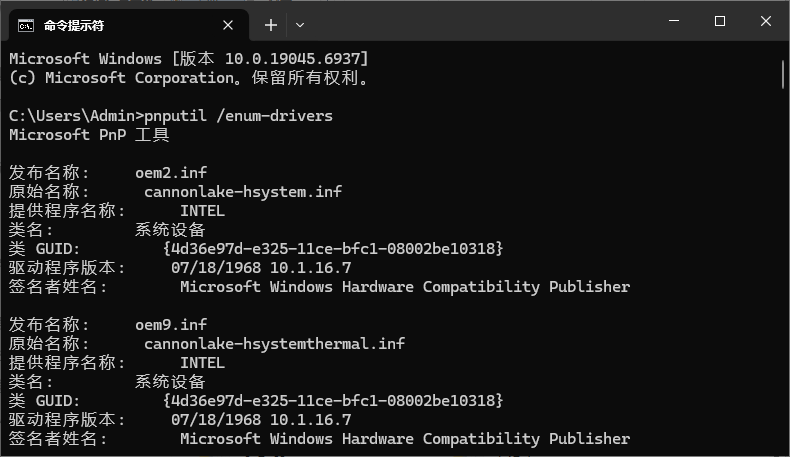
Task: Close the terminal window
Action: click(765, 22)
